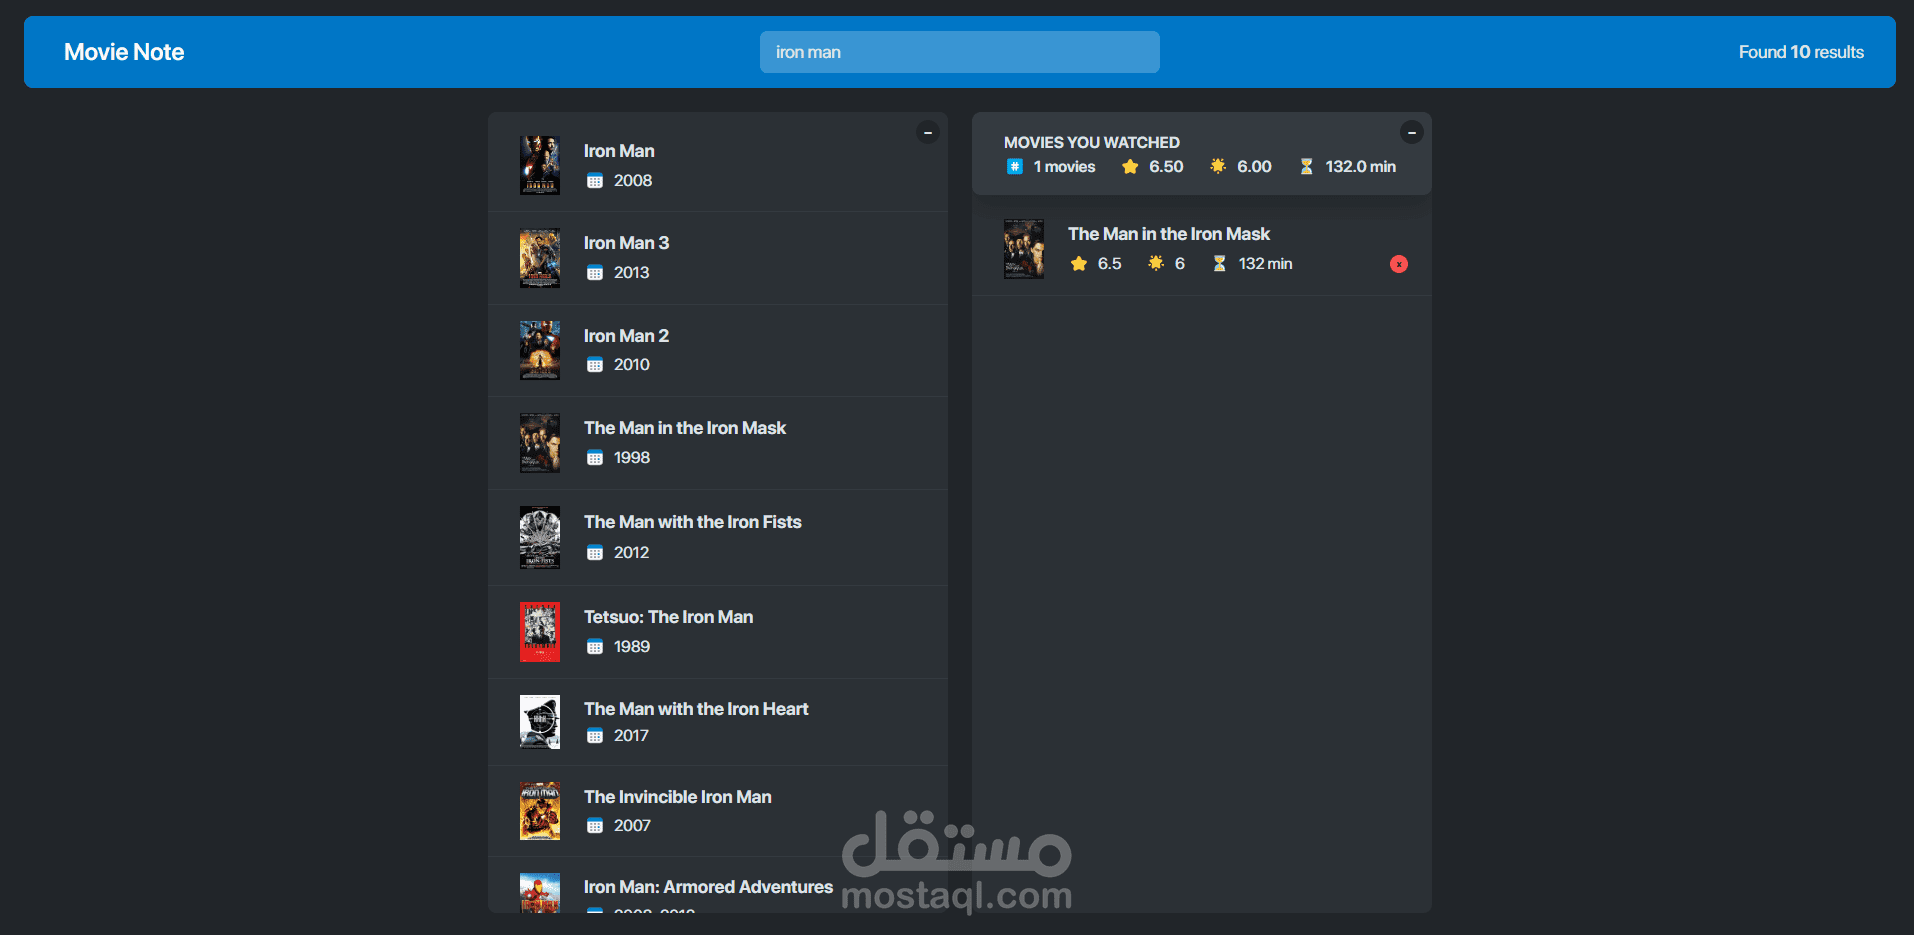Select 'Iron Man: Armored Adventures' title
1914x935 pixels.
click(708, 887)
